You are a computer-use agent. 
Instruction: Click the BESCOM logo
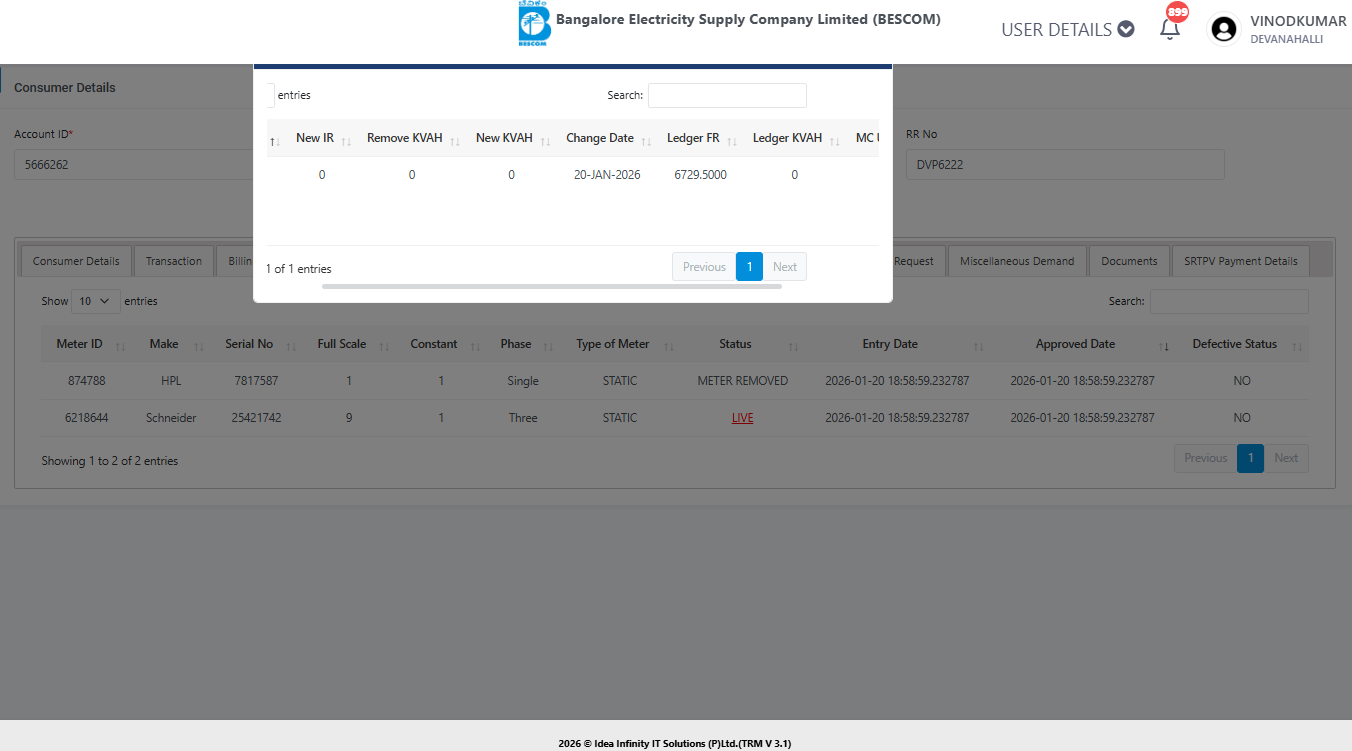click(534, 24)
